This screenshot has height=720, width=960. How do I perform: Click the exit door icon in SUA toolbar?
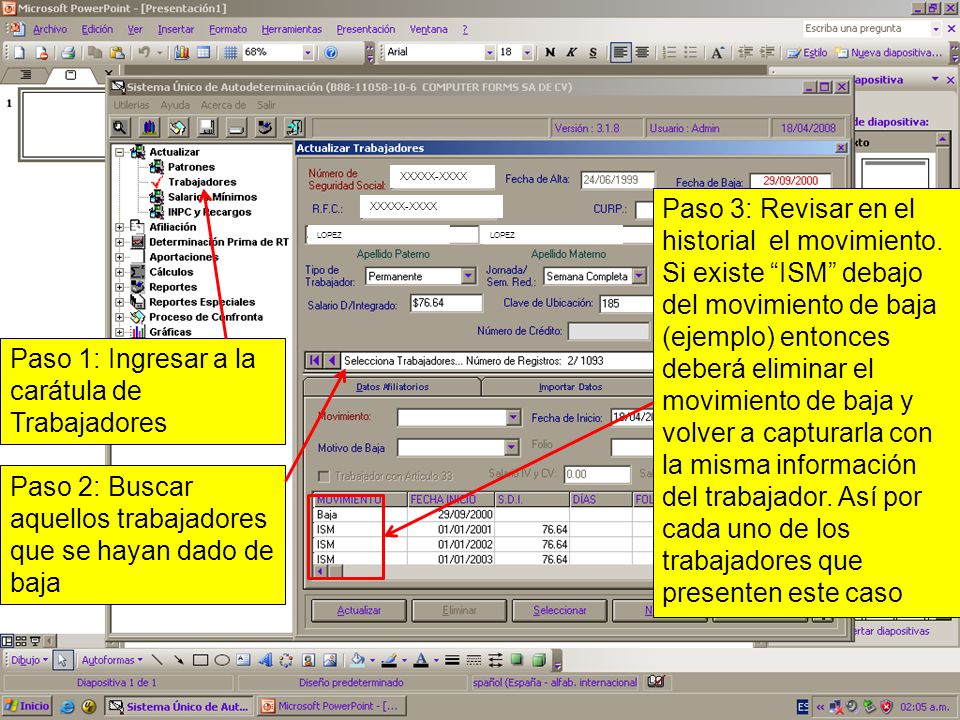point(294,127)
